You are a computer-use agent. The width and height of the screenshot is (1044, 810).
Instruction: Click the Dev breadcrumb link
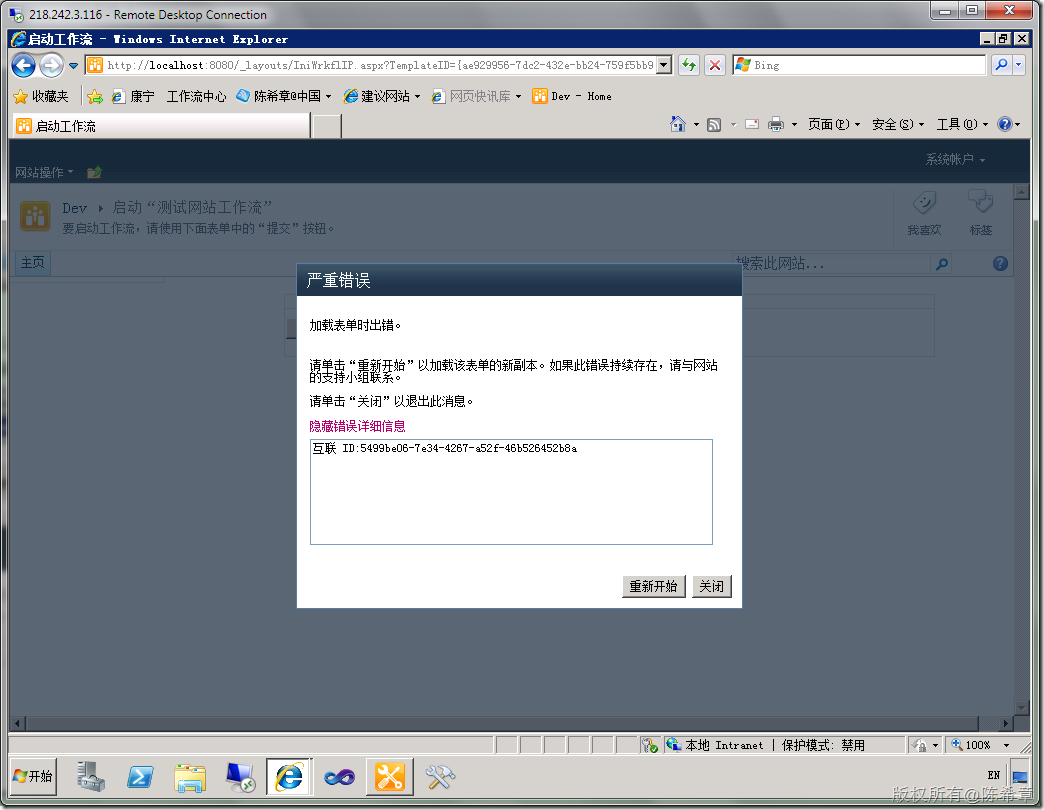pos(75,208)
